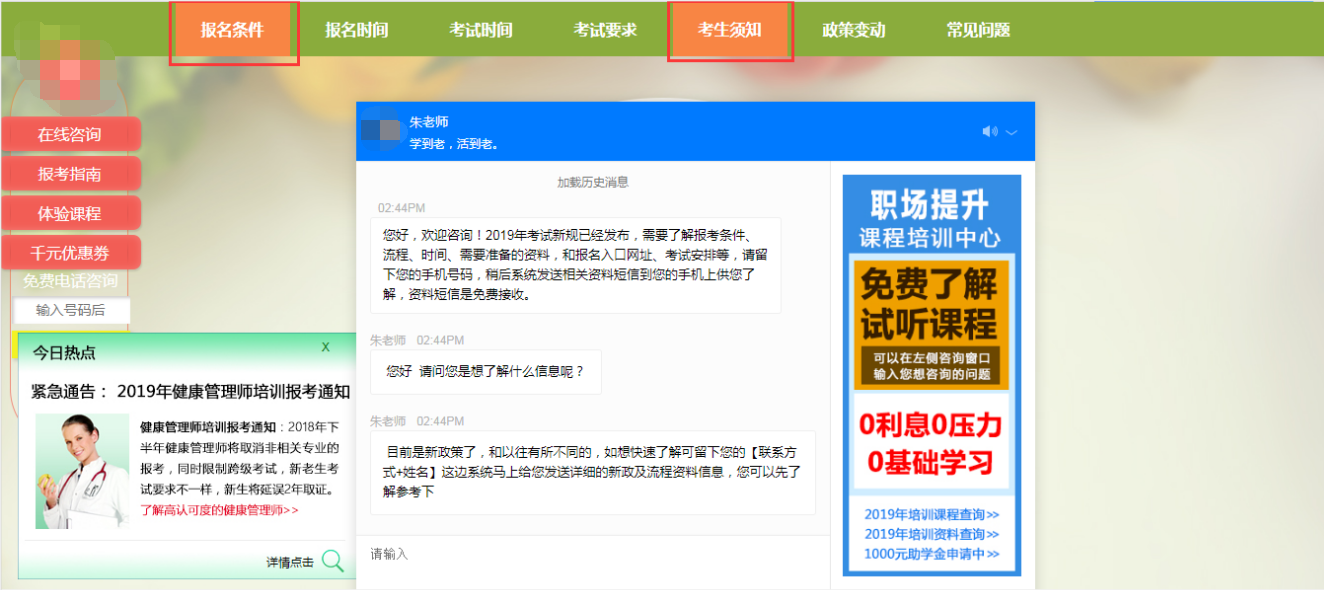The image size is (1324, 590).
Task: Open the 考生须知 navigation tab
Action: 730,29
